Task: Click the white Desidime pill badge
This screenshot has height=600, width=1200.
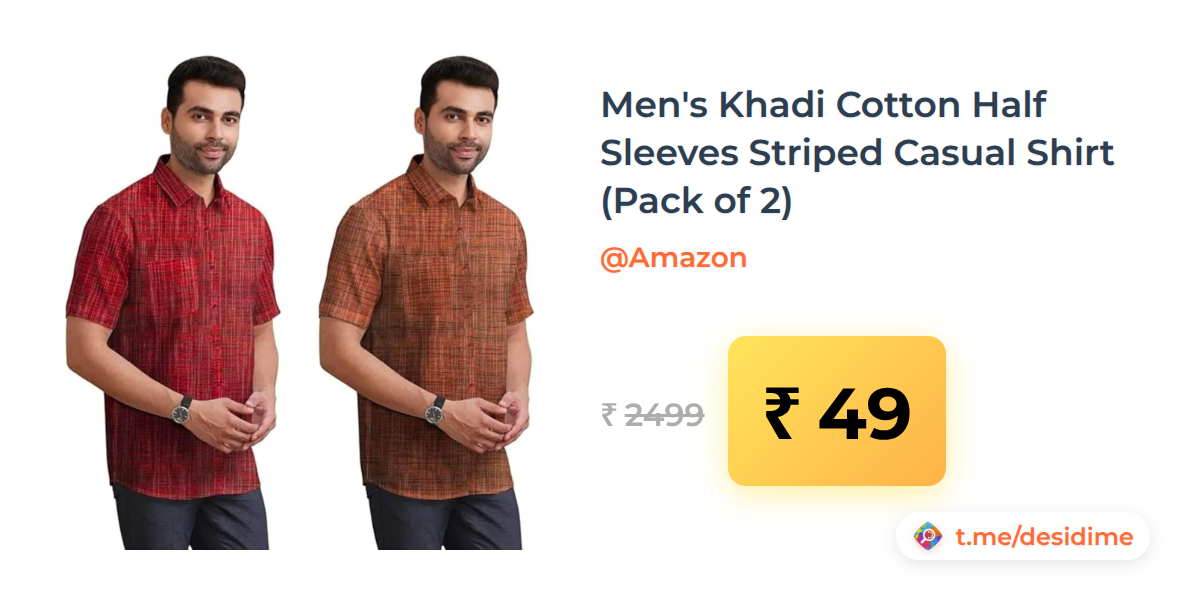Action: click(1023, 537)
